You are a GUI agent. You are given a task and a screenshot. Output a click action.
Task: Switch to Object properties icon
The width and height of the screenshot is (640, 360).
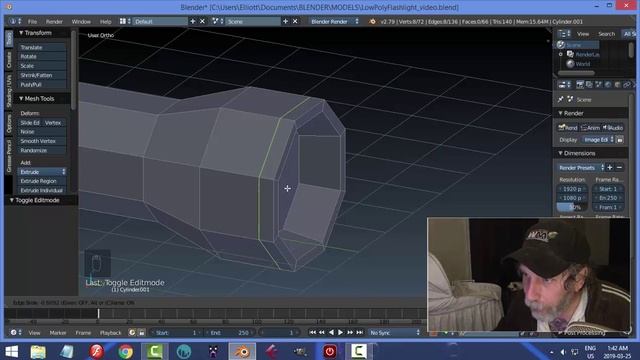[x=617, y=84]
